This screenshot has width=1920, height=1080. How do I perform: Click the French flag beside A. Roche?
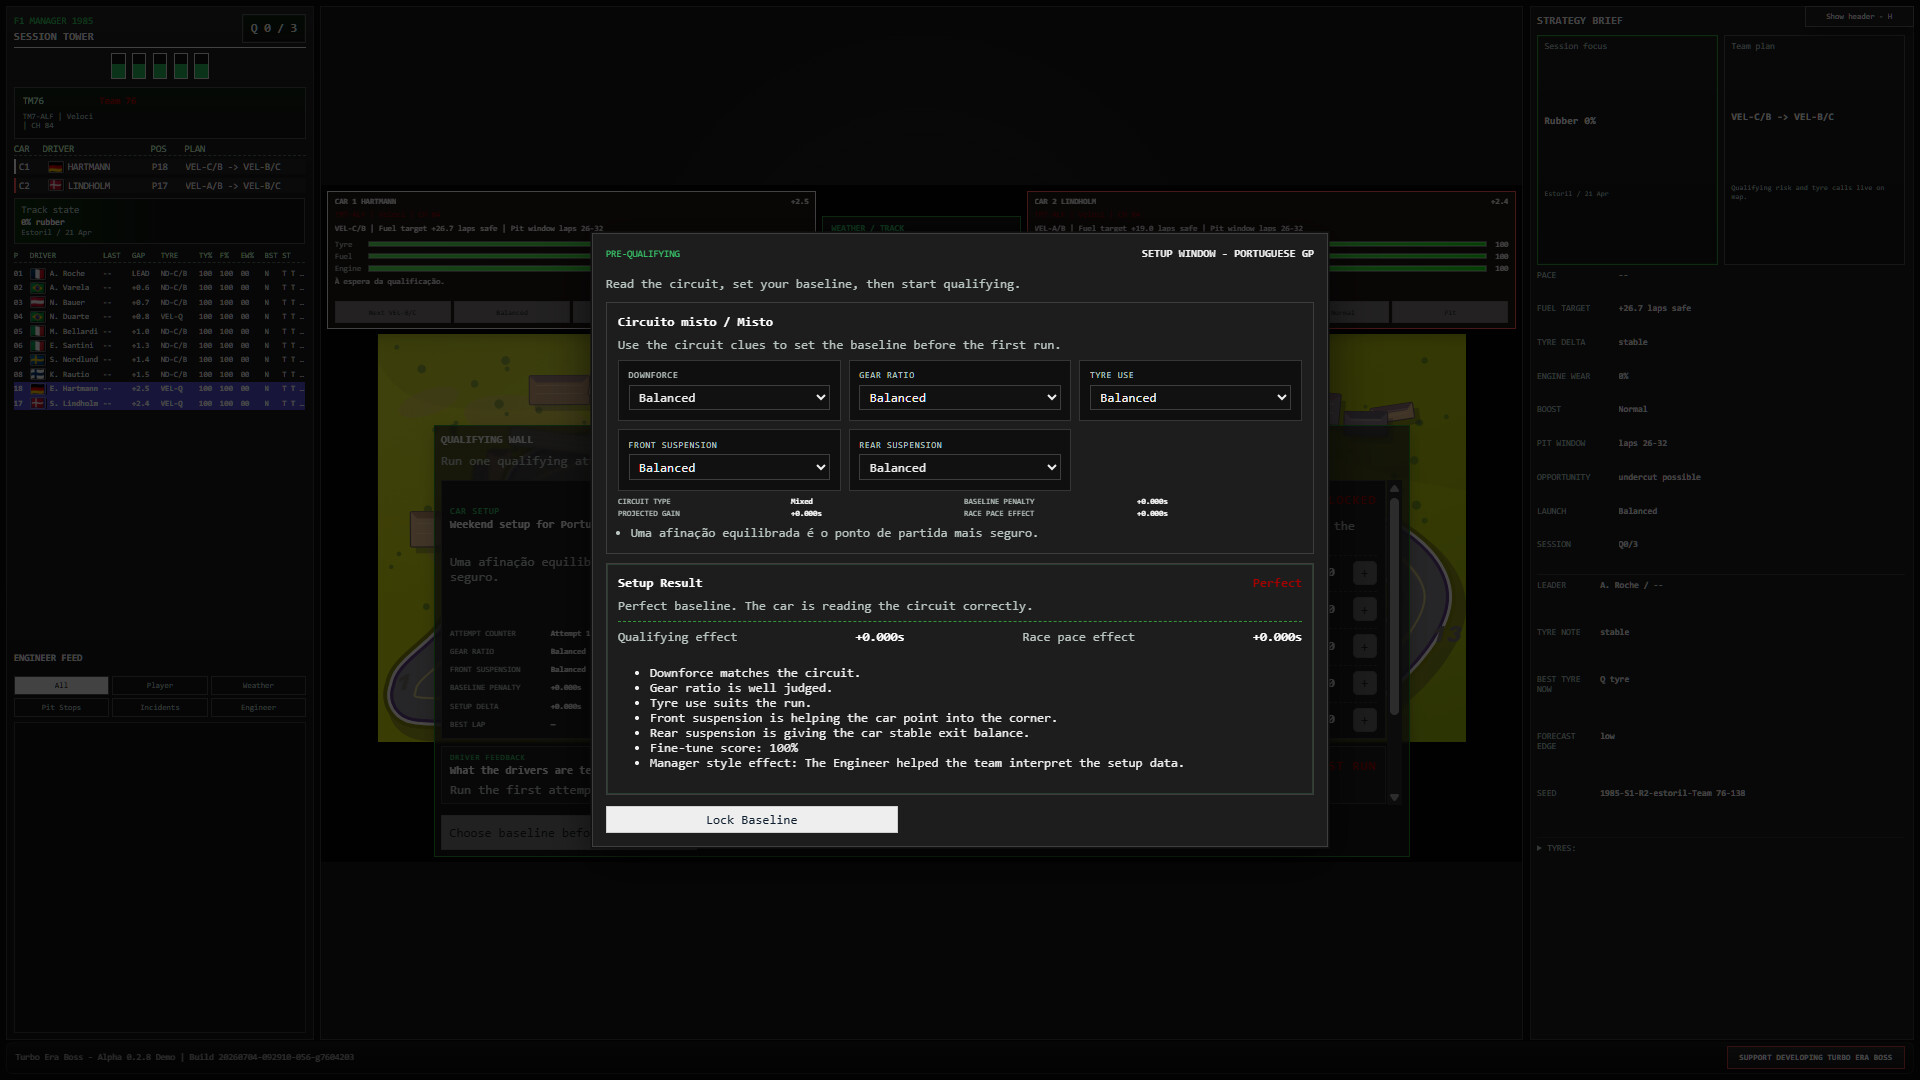point(37,273)
